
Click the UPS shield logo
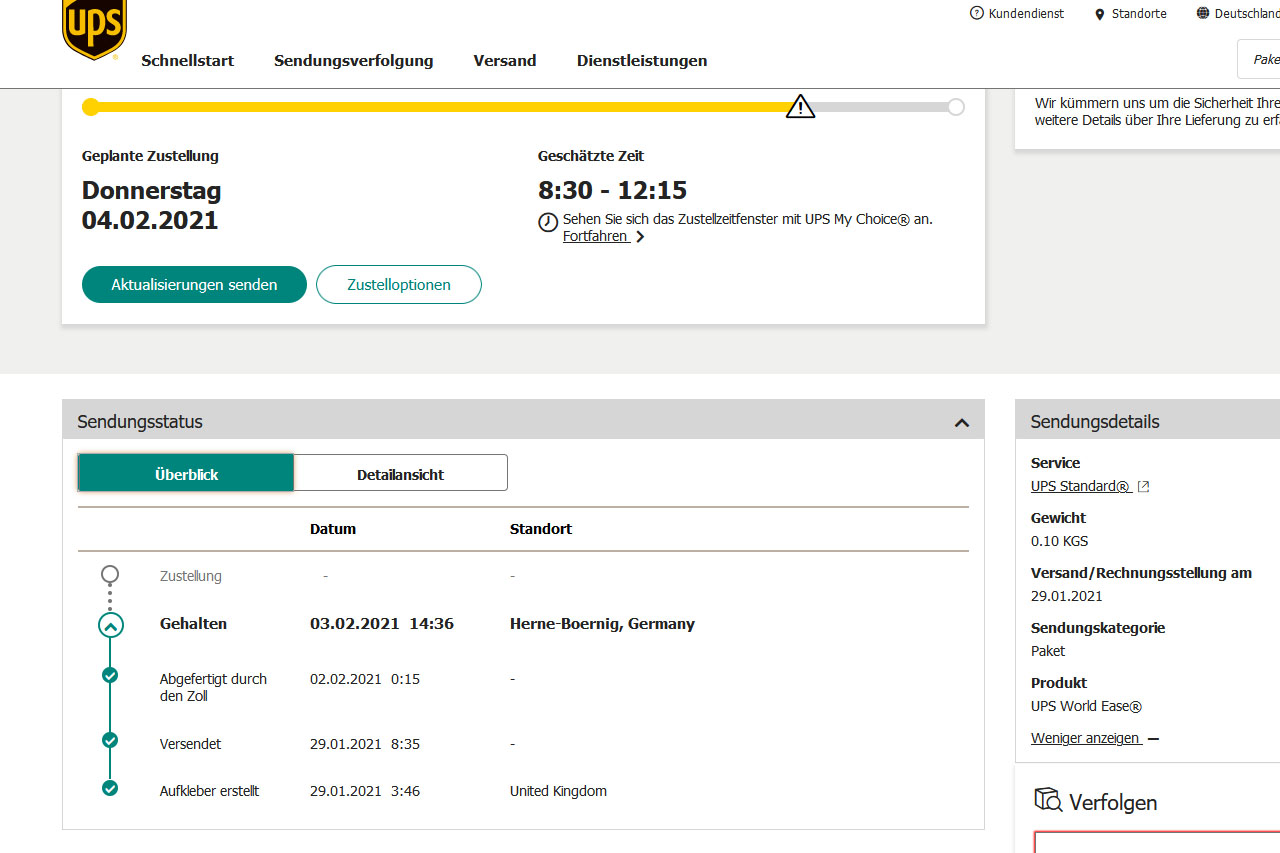point(95,28)
